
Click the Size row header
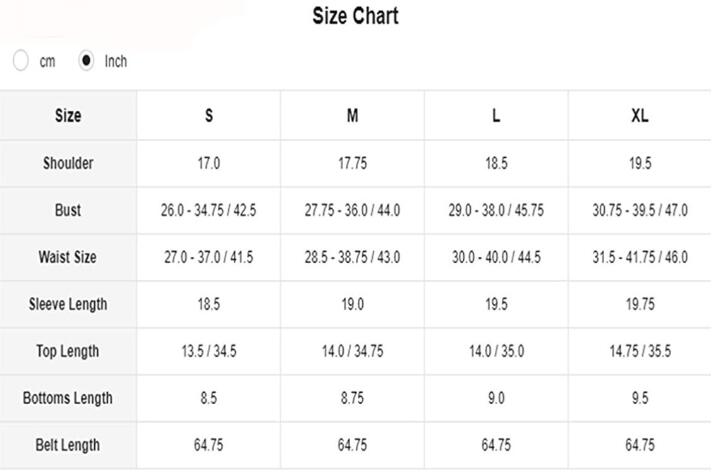(x=68, y=116)
